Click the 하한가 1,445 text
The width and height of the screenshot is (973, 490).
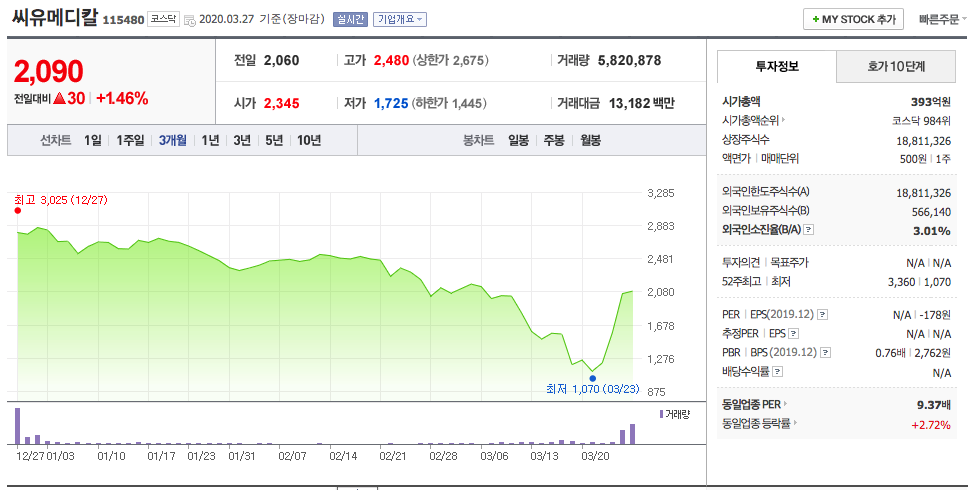[449, 103]
